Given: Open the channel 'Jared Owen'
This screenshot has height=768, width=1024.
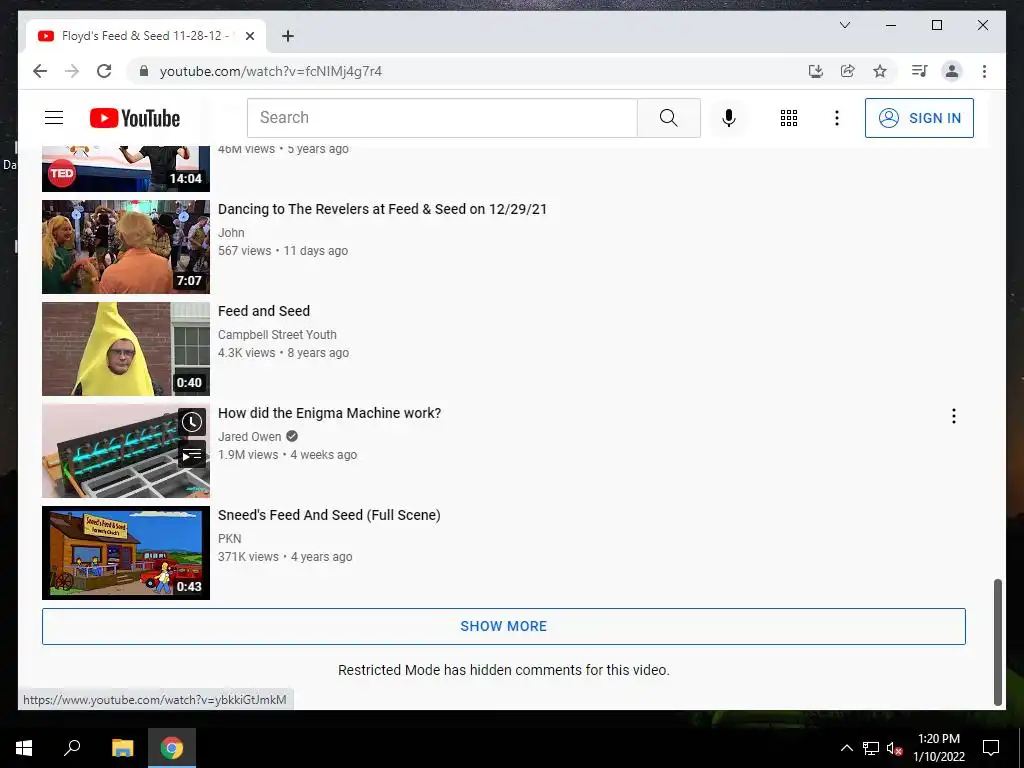Looking at the screenshot, I should pos(249,436).
